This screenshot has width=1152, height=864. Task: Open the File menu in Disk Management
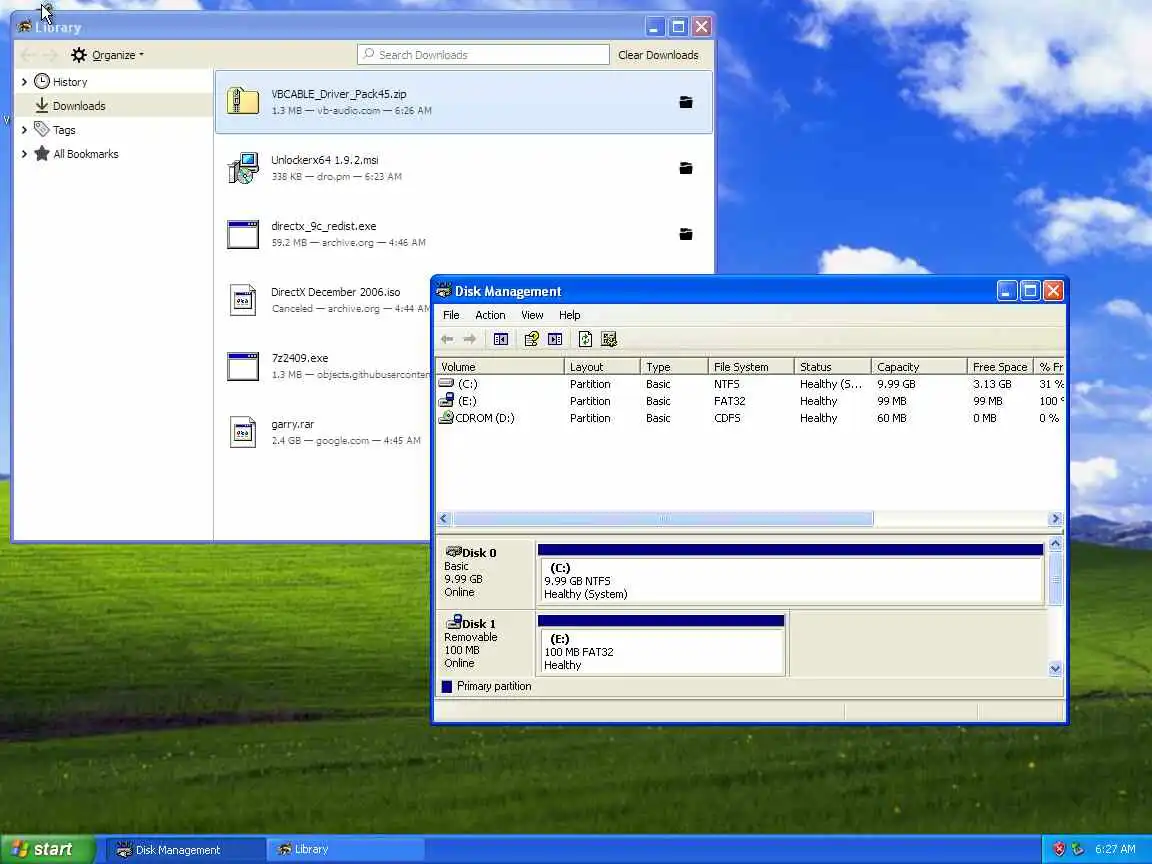[x=451, y=315]
